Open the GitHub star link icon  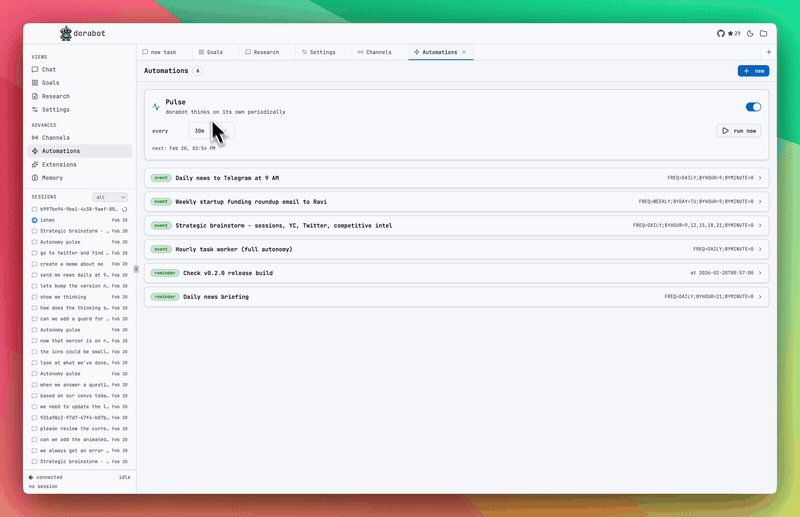pos(720,34)
